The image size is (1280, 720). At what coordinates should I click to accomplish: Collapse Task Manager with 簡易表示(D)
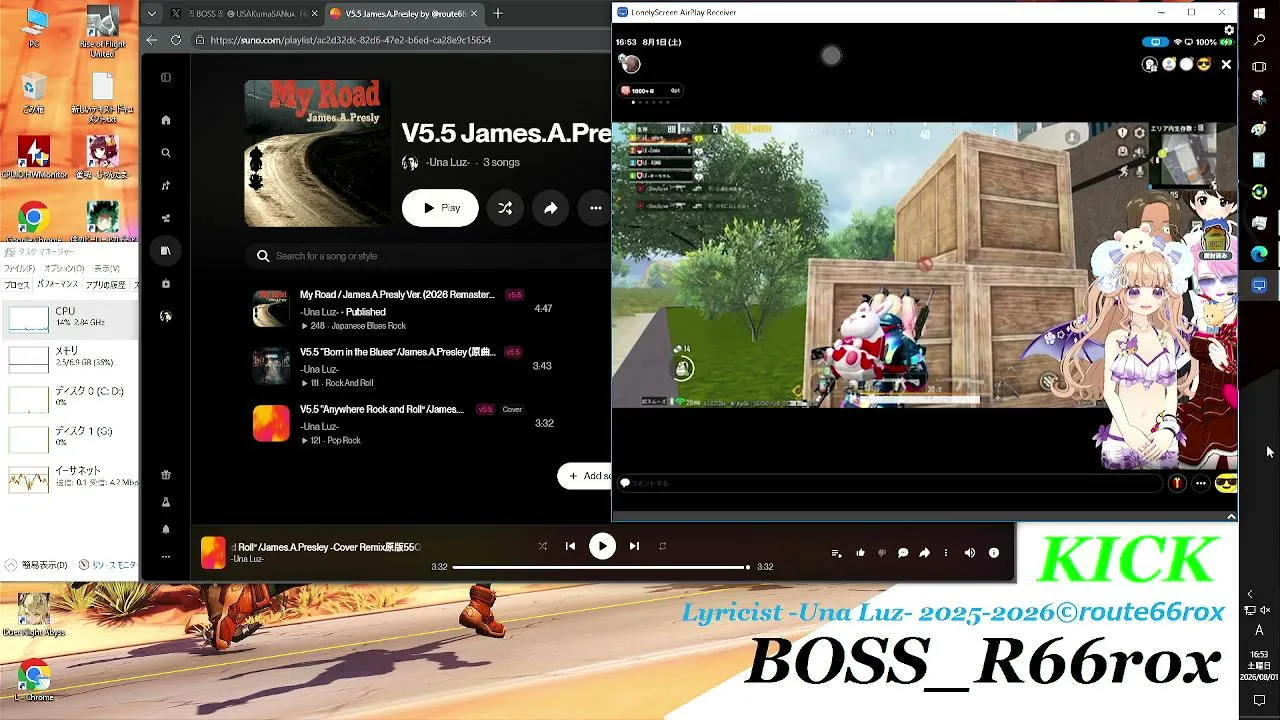point(38,565)
